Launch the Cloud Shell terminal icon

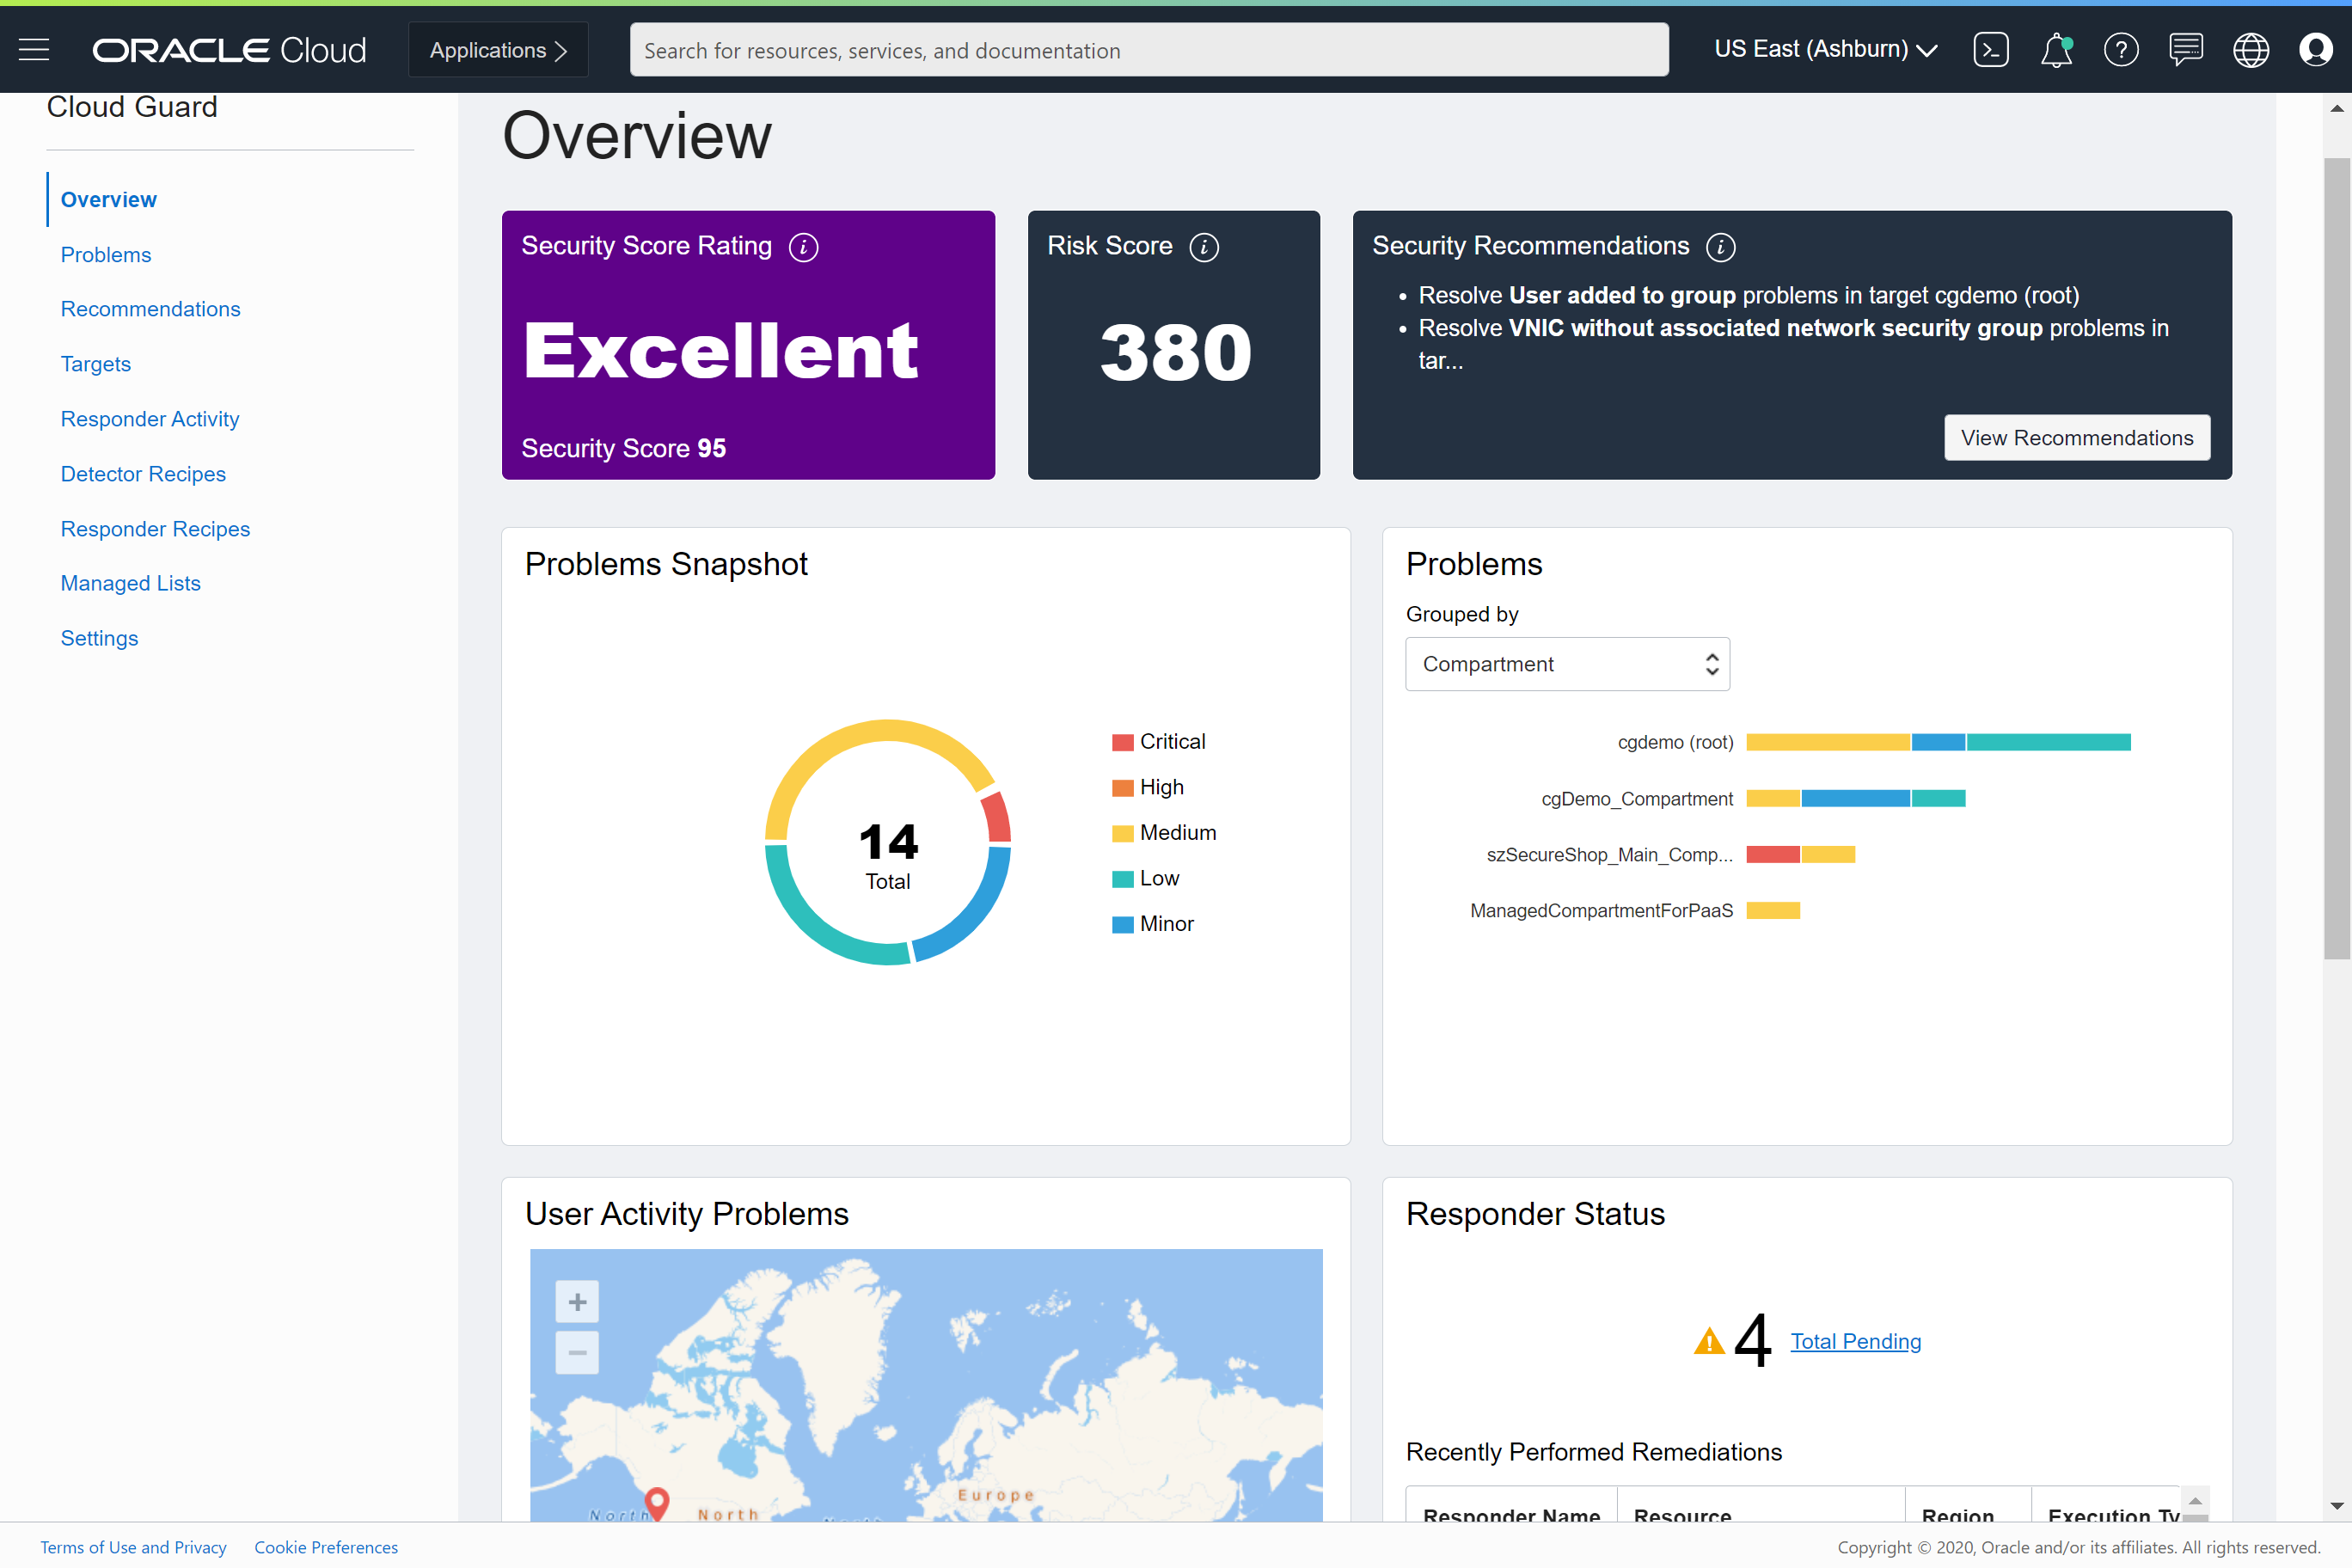point(1990,49)
